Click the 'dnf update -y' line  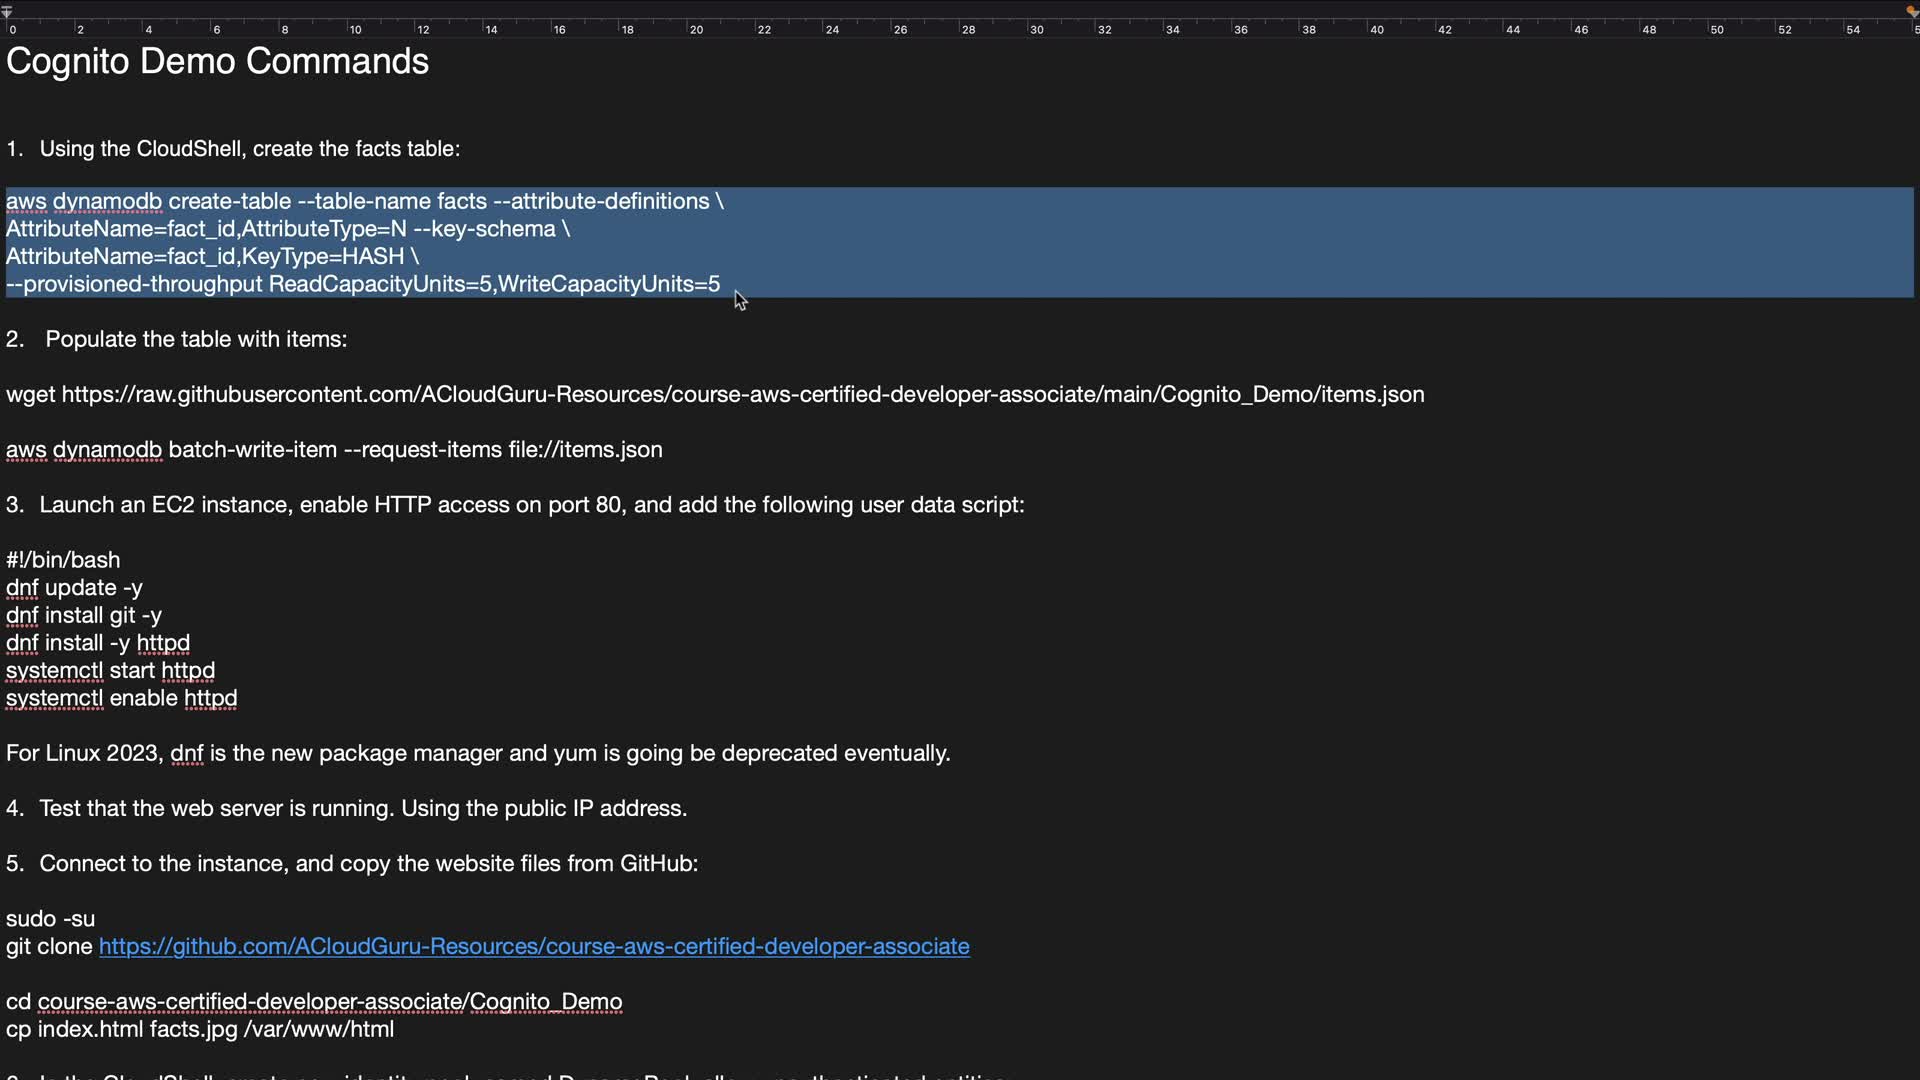click(75, 588)
